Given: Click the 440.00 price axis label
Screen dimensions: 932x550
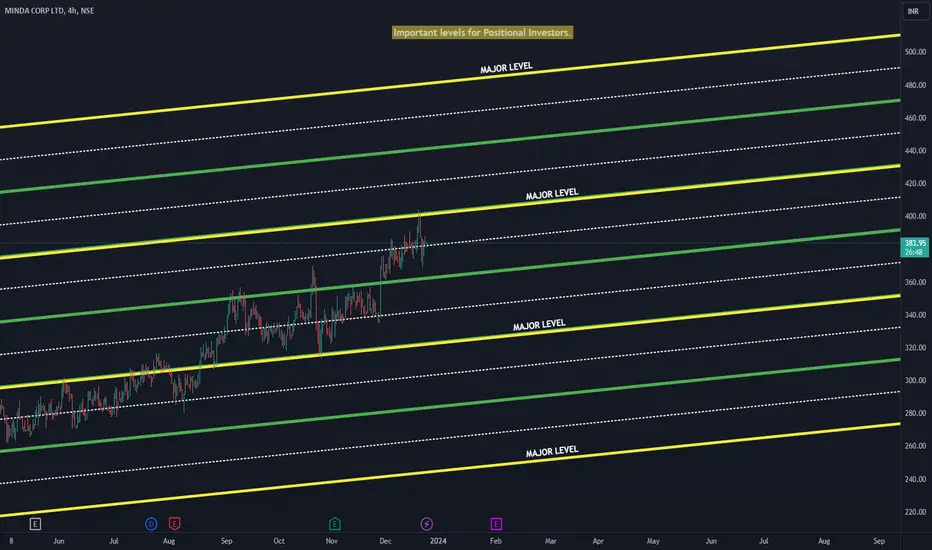Looking at the screenshot, I should pyautogui.click(x=915, y=150).
